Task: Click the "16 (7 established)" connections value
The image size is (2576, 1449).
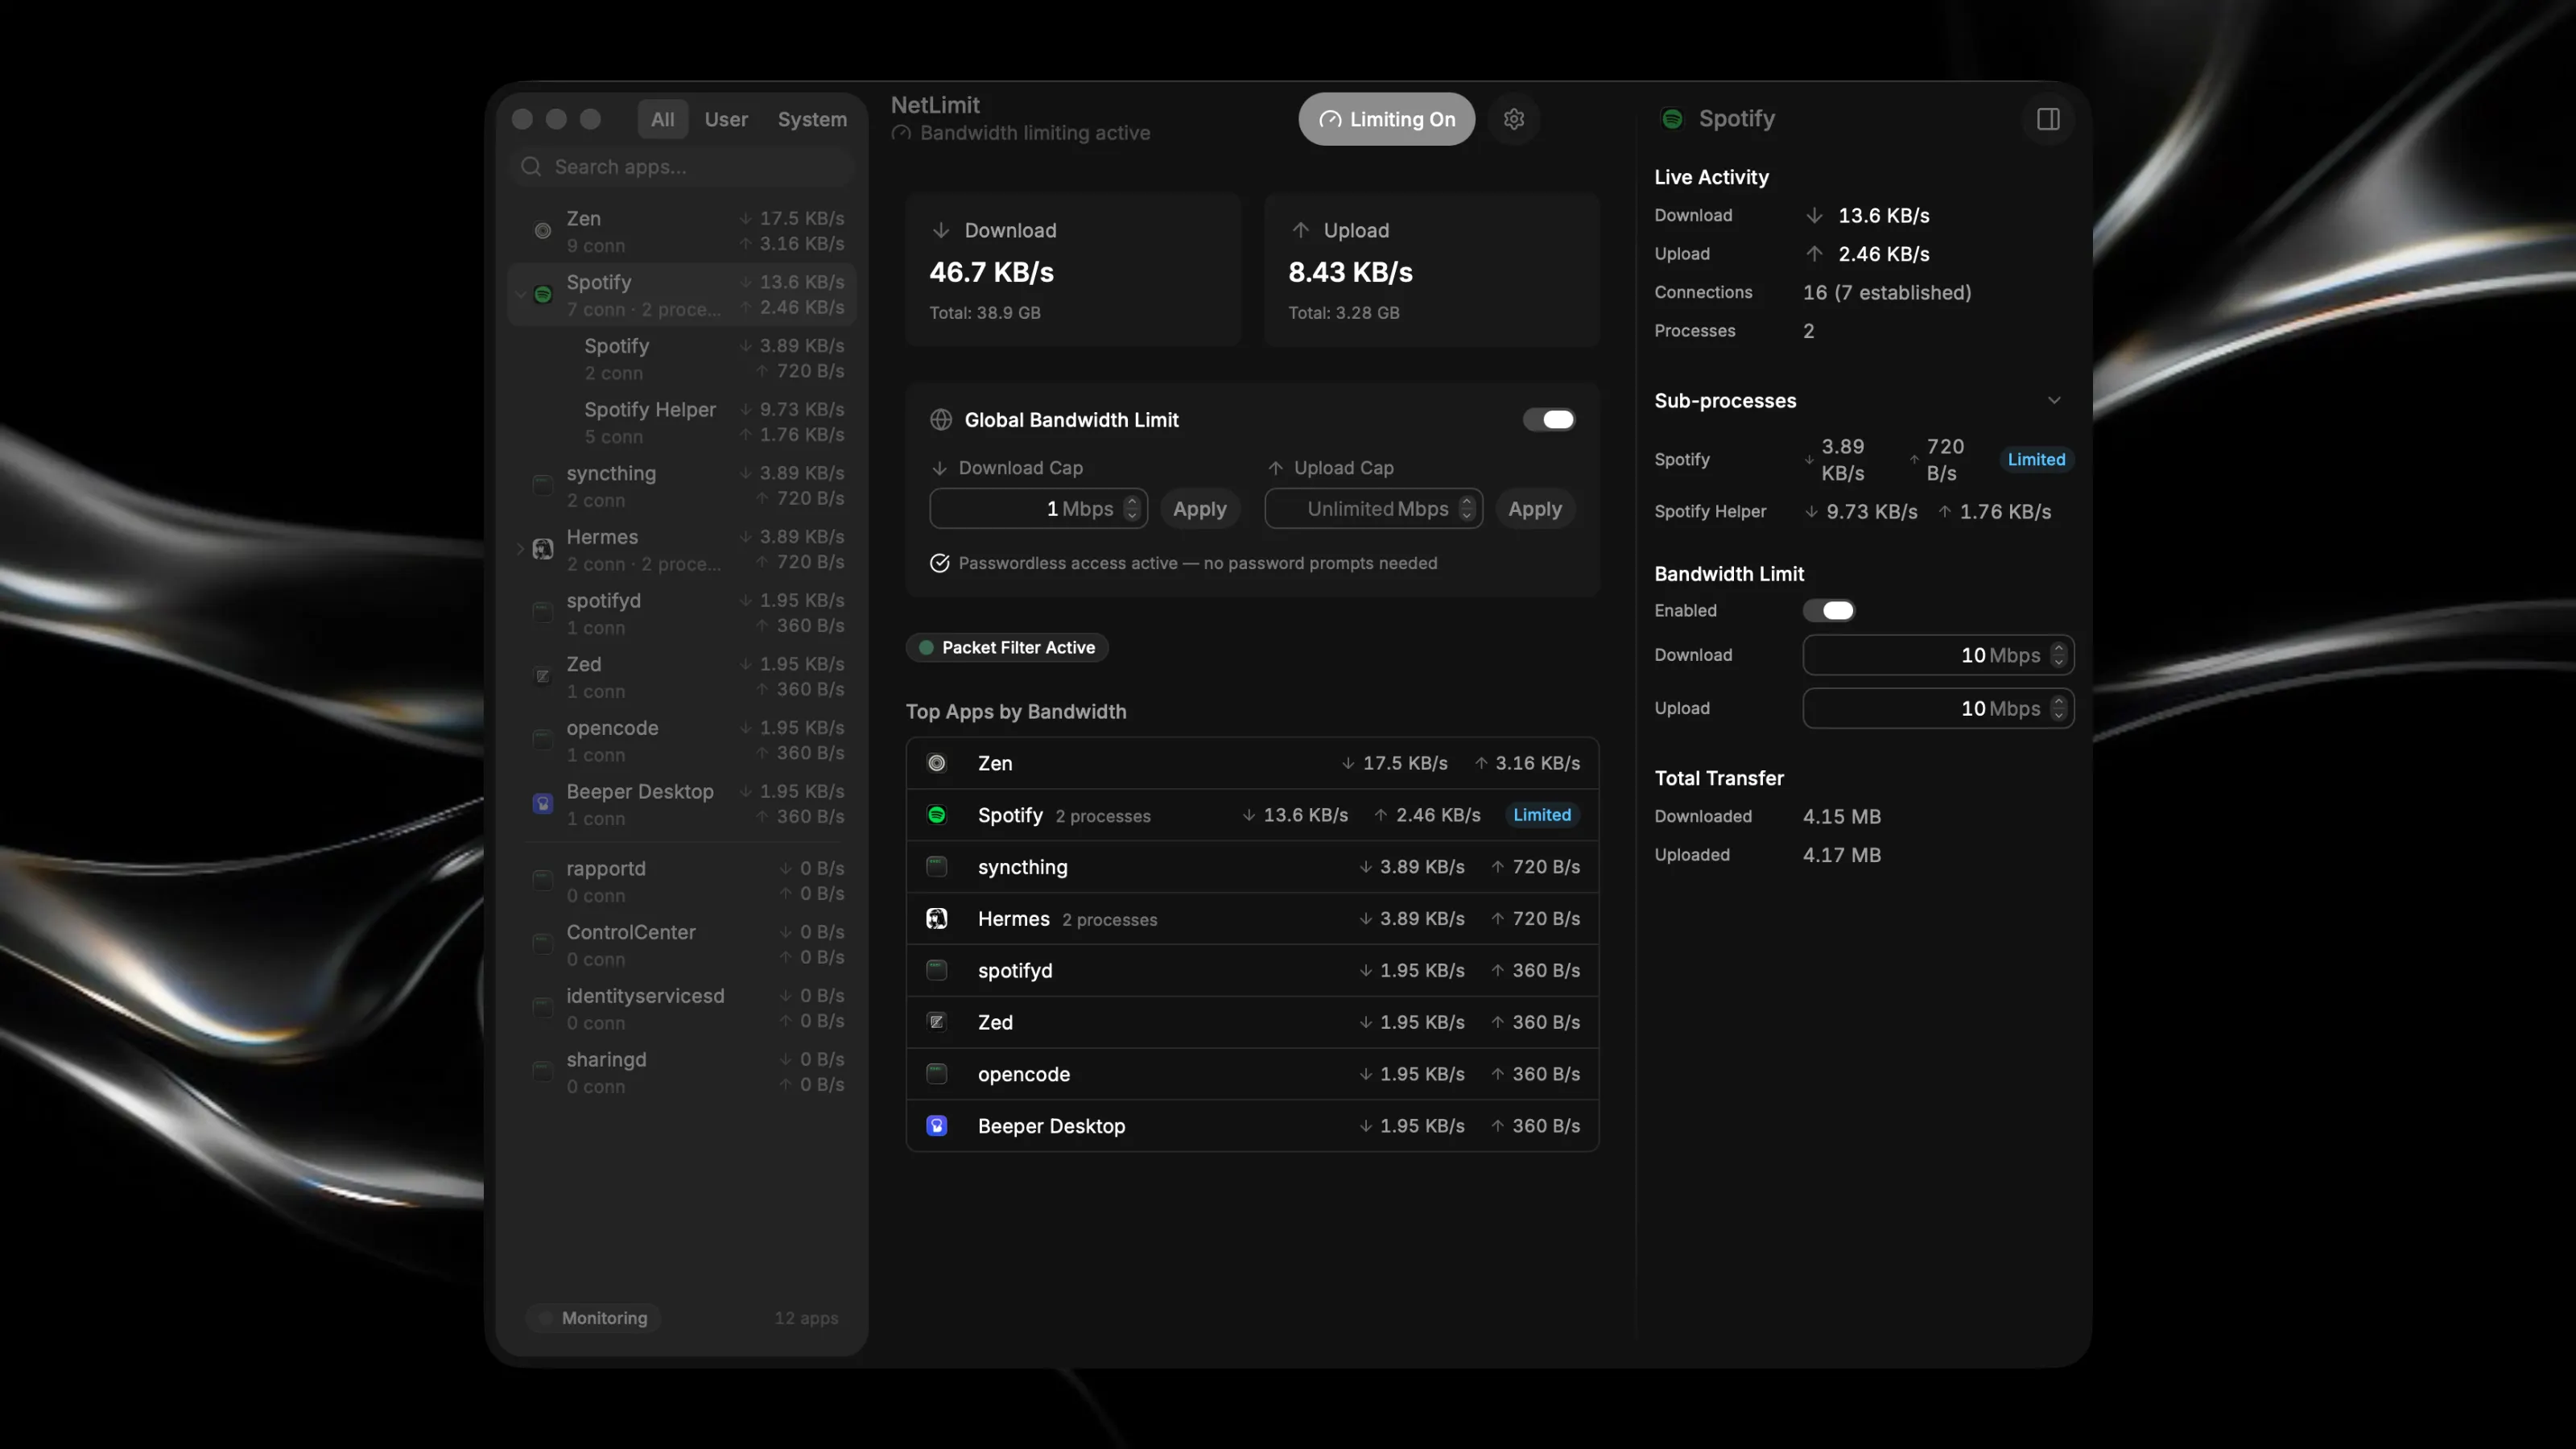Action: pos(1887,293)
